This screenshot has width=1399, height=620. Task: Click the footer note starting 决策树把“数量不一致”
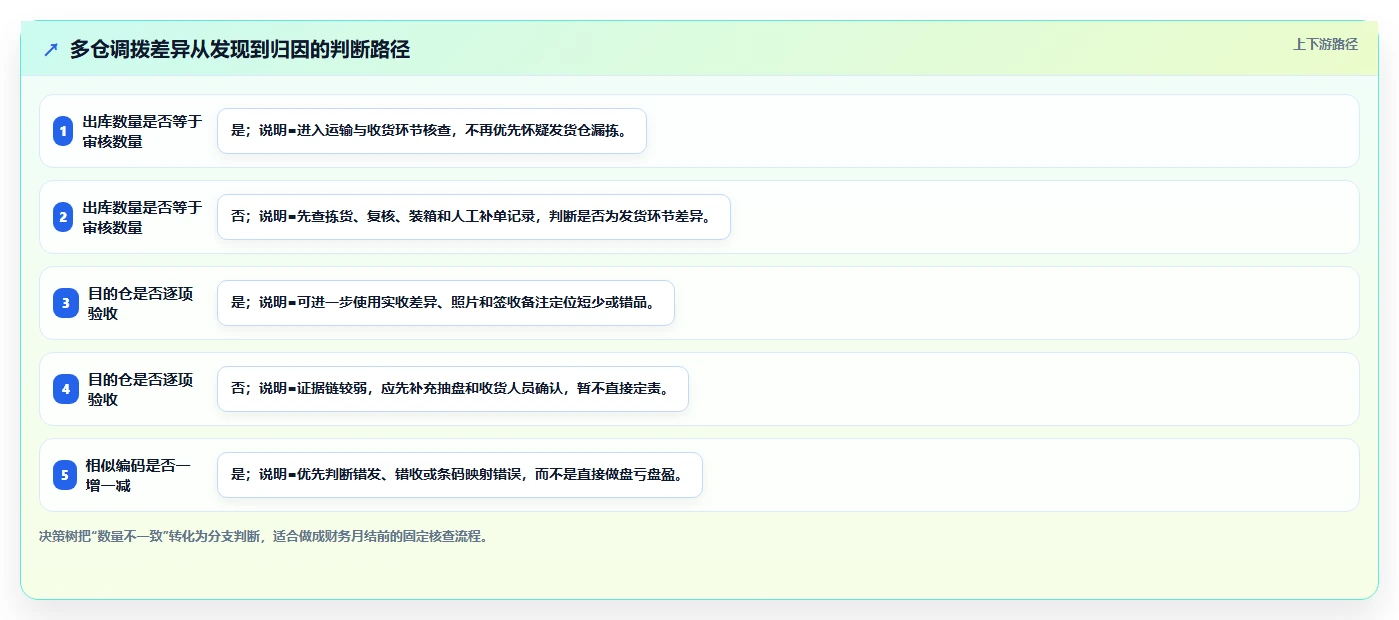tap(264, 536)
